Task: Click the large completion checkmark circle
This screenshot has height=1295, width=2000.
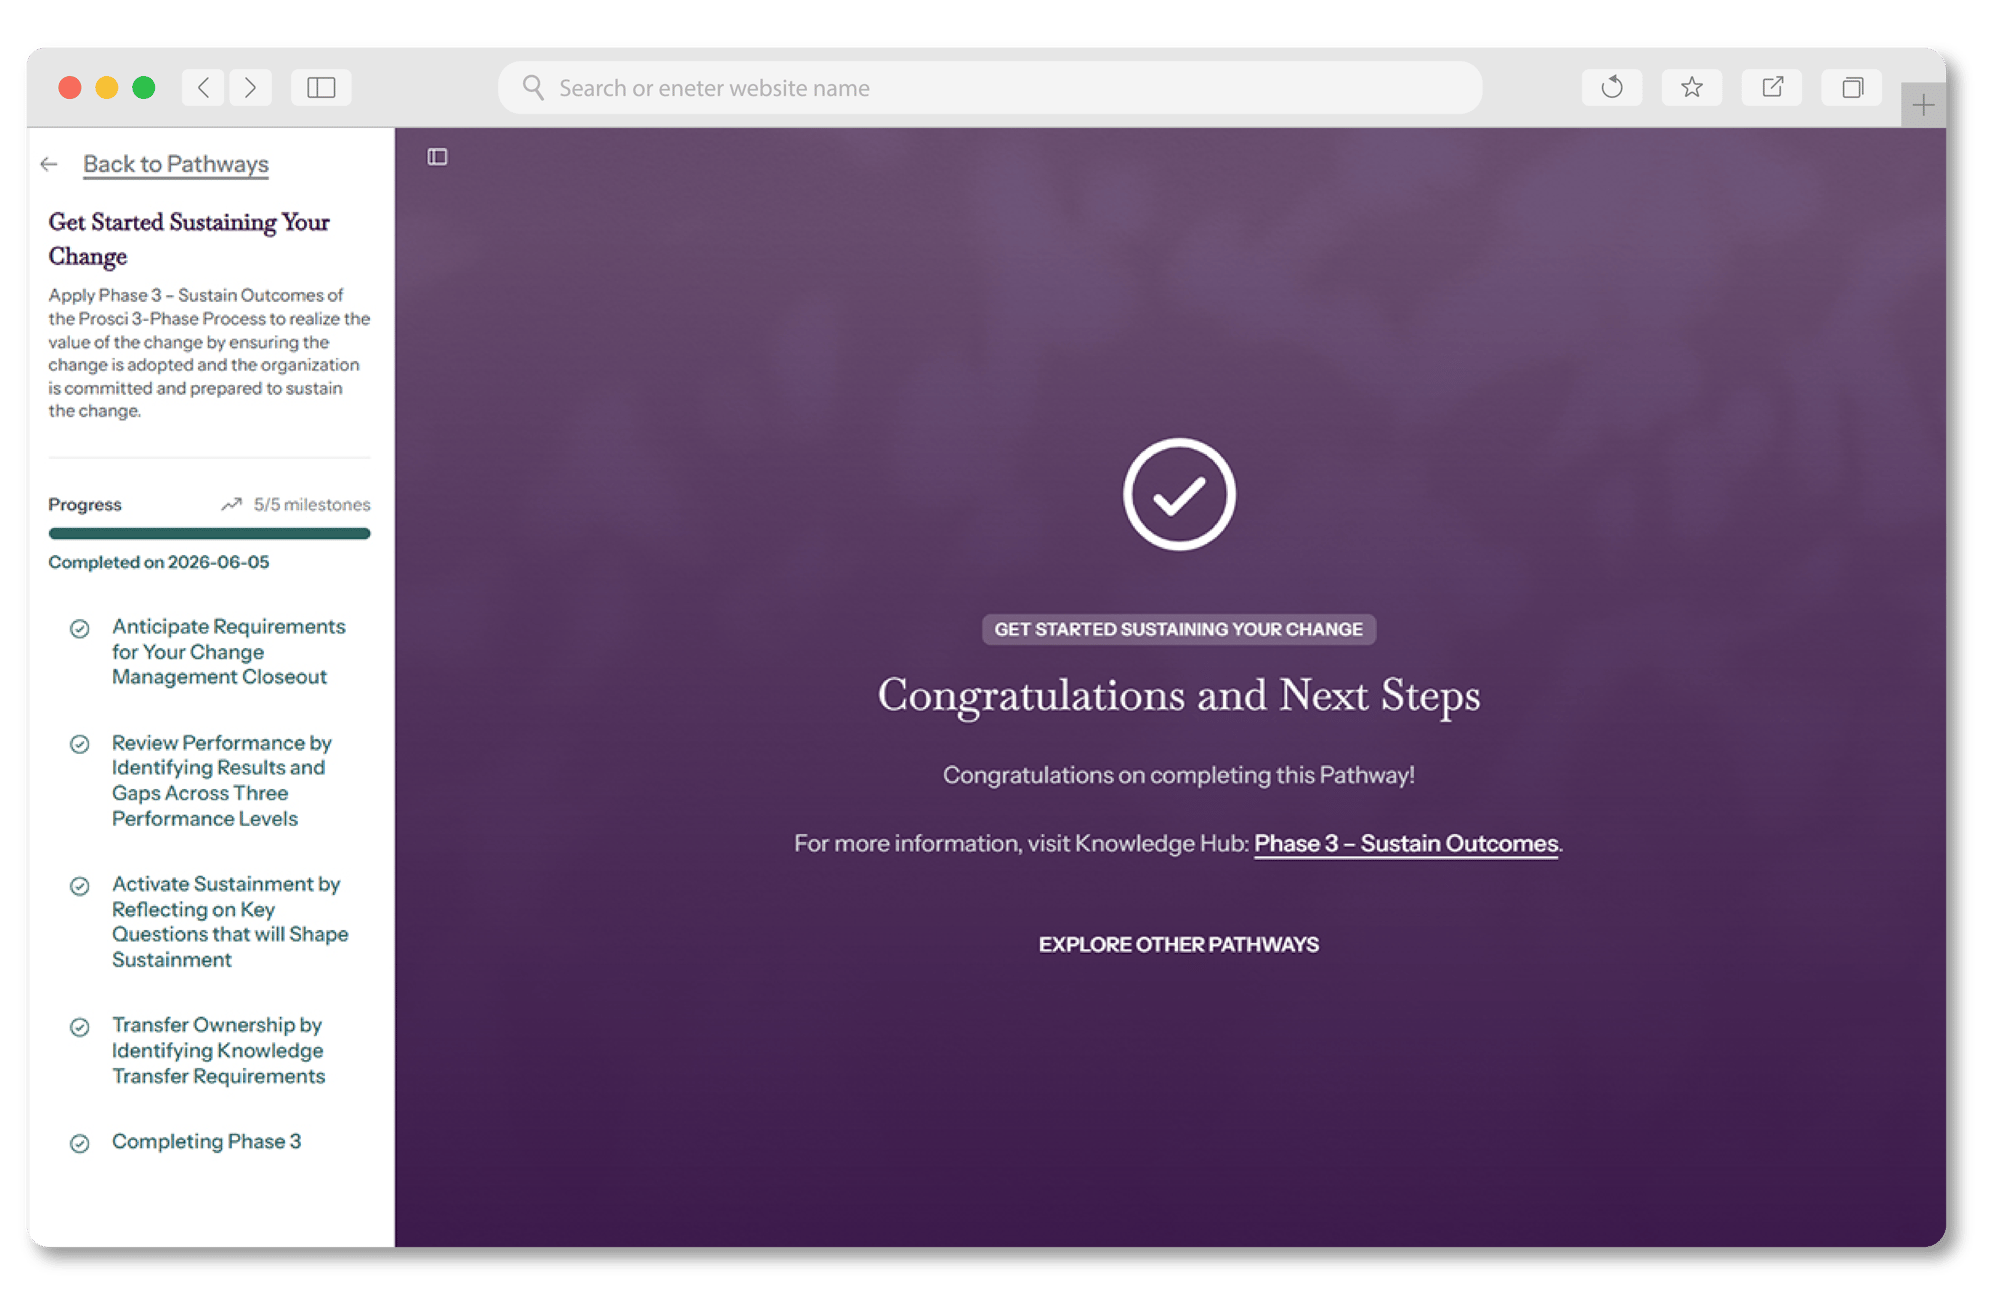Action: point(1179,494)
